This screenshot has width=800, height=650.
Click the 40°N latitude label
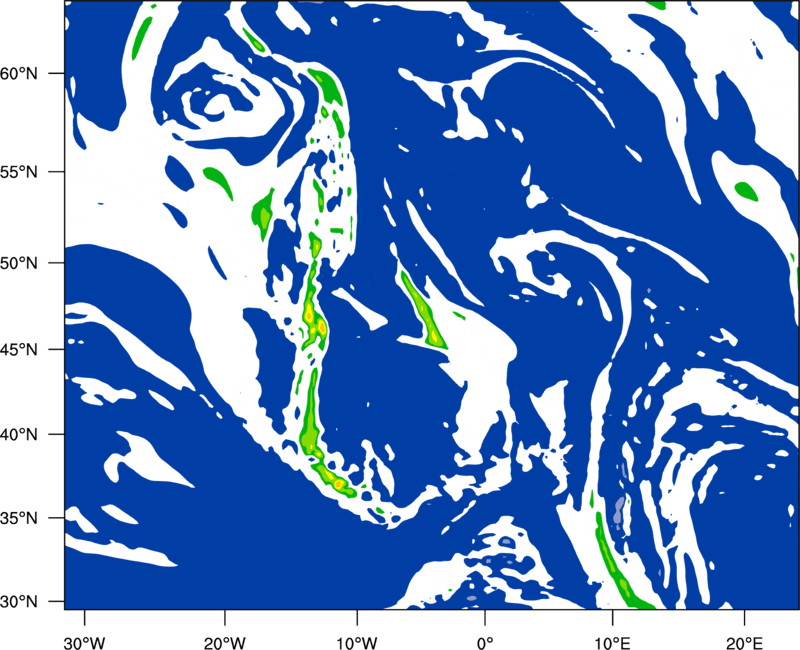tap(19, 434)
